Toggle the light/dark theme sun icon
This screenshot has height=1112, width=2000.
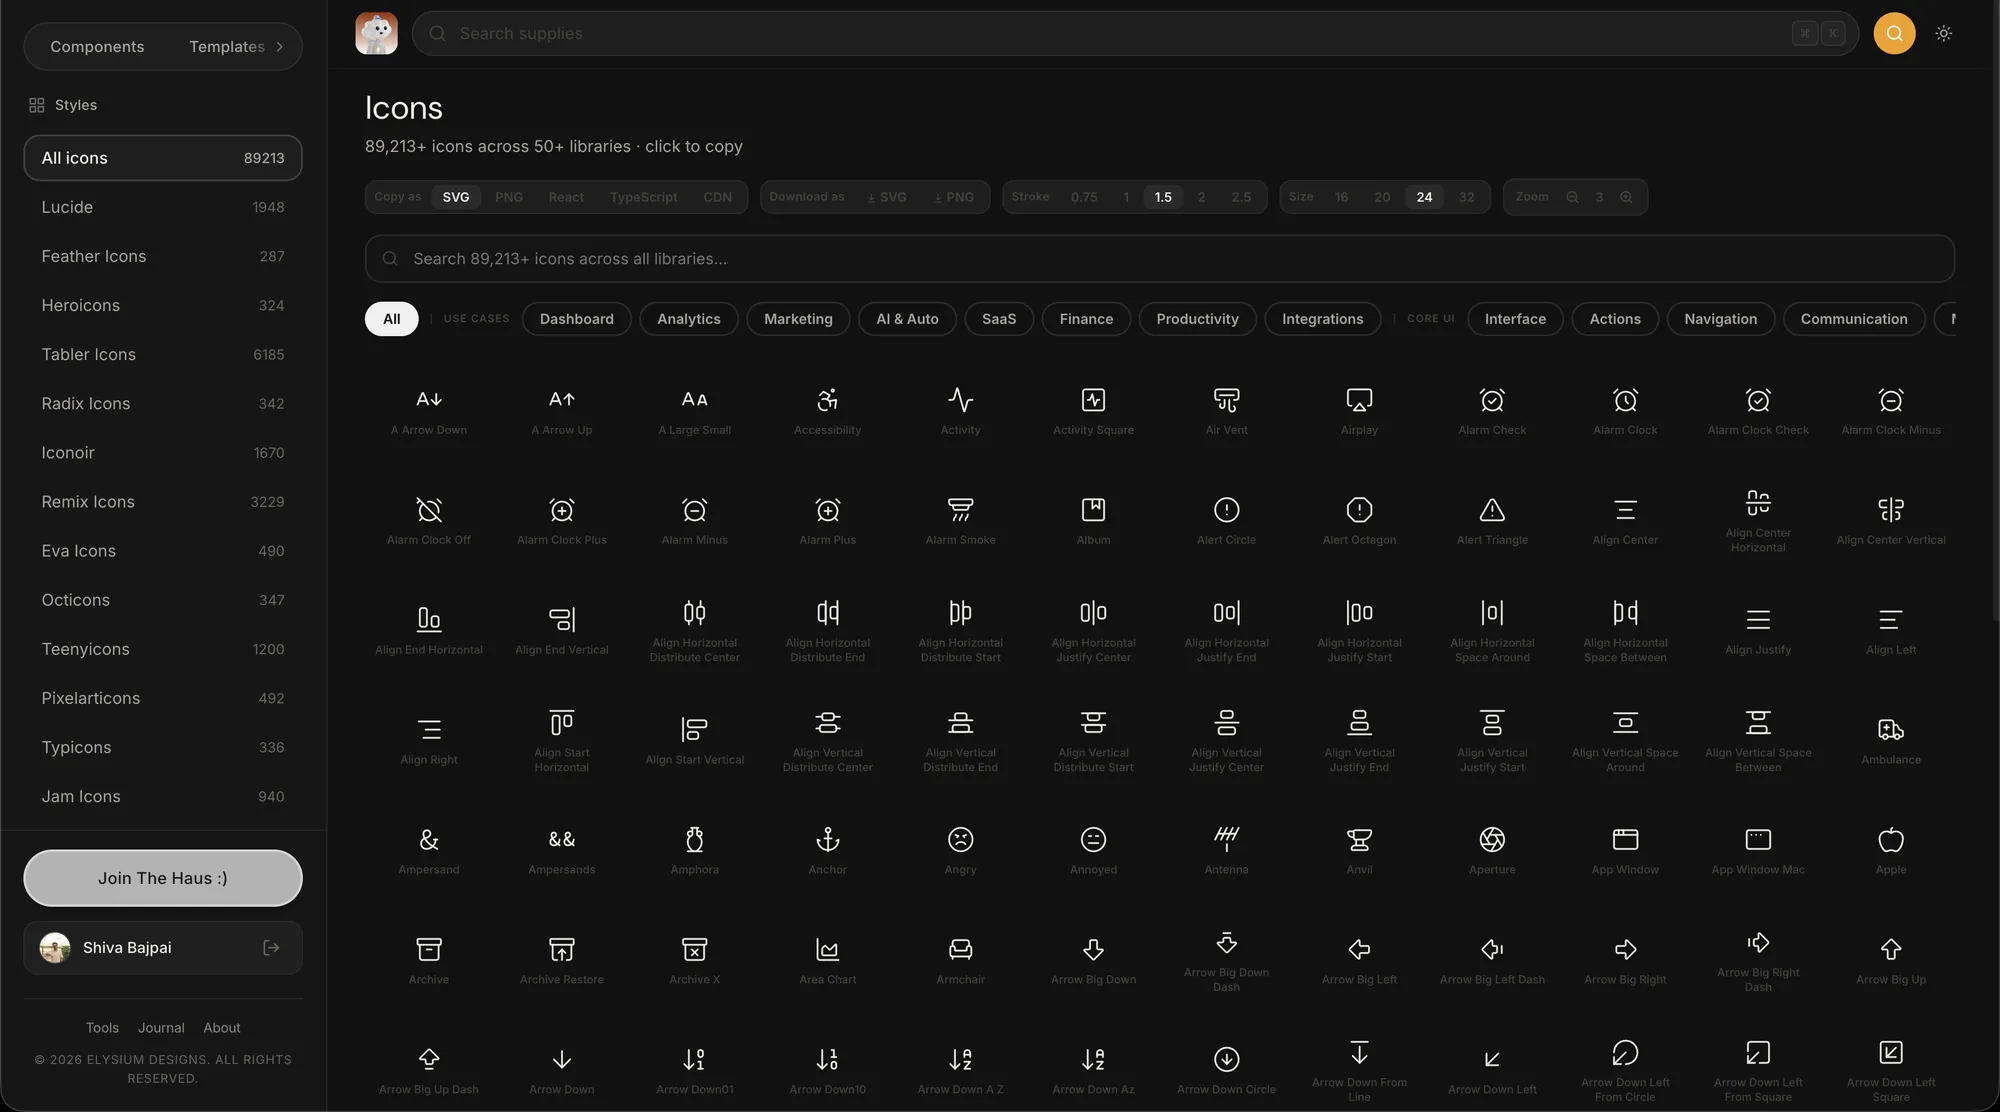(1943, 33)
